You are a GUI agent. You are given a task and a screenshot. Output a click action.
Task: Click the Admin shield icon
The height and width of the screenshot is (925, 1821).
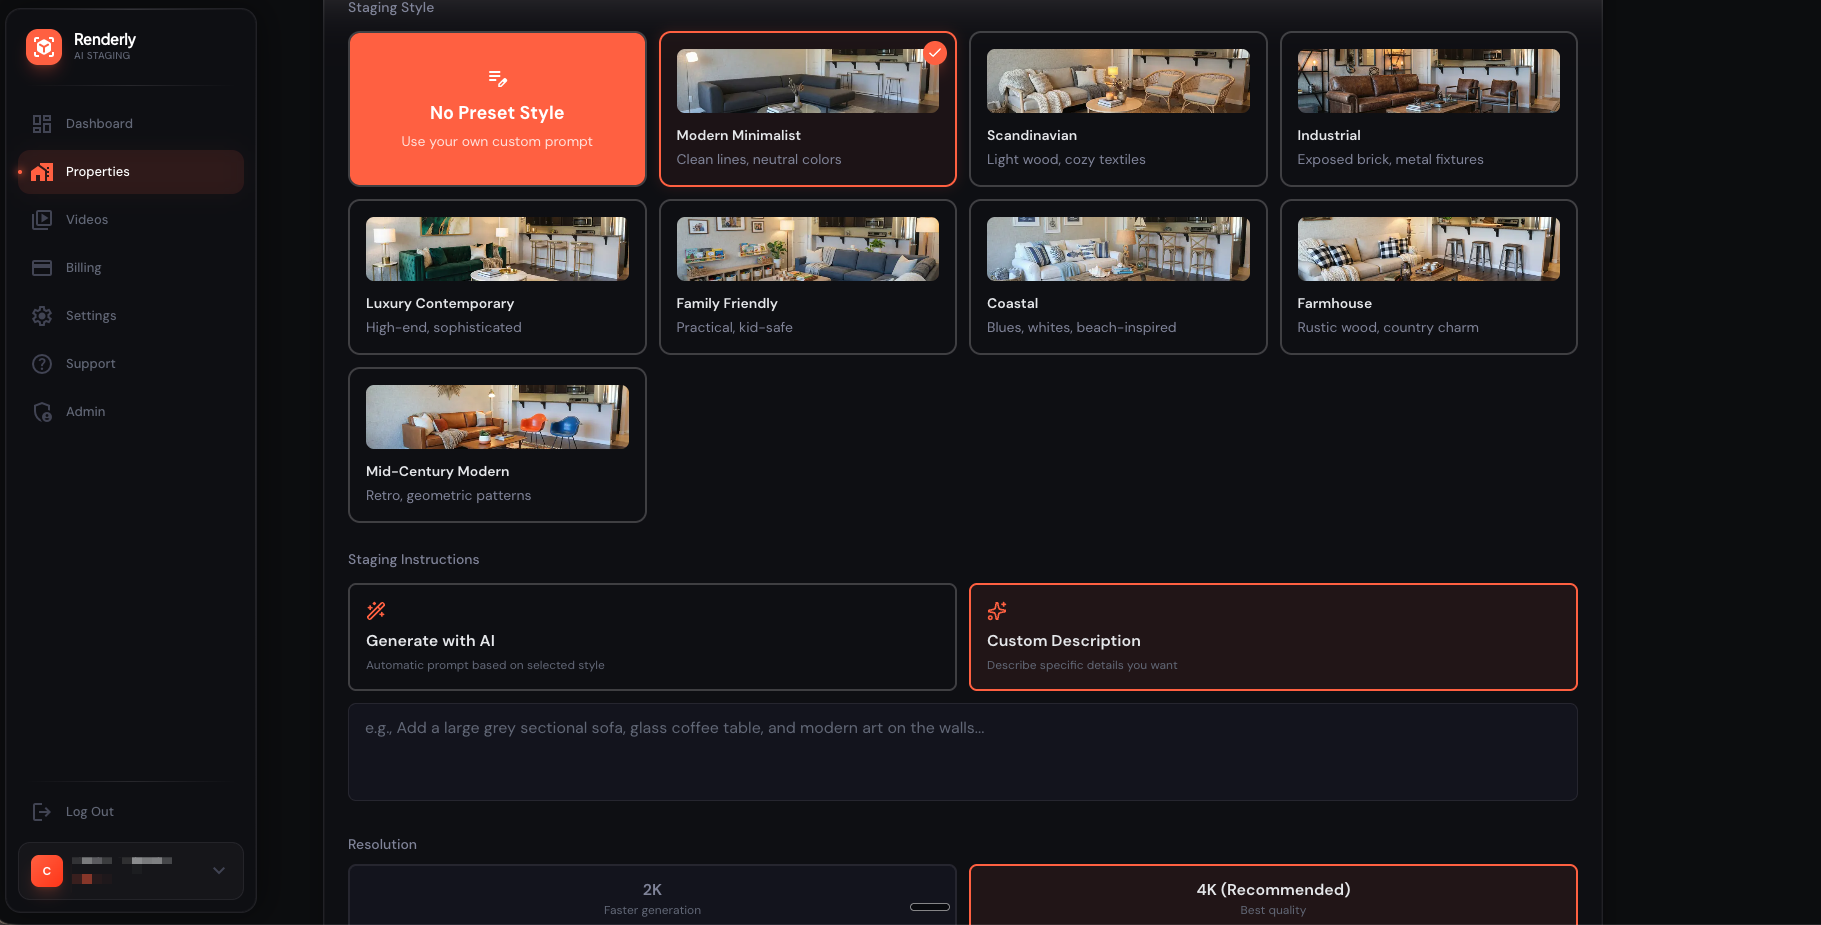click(42, 412)
